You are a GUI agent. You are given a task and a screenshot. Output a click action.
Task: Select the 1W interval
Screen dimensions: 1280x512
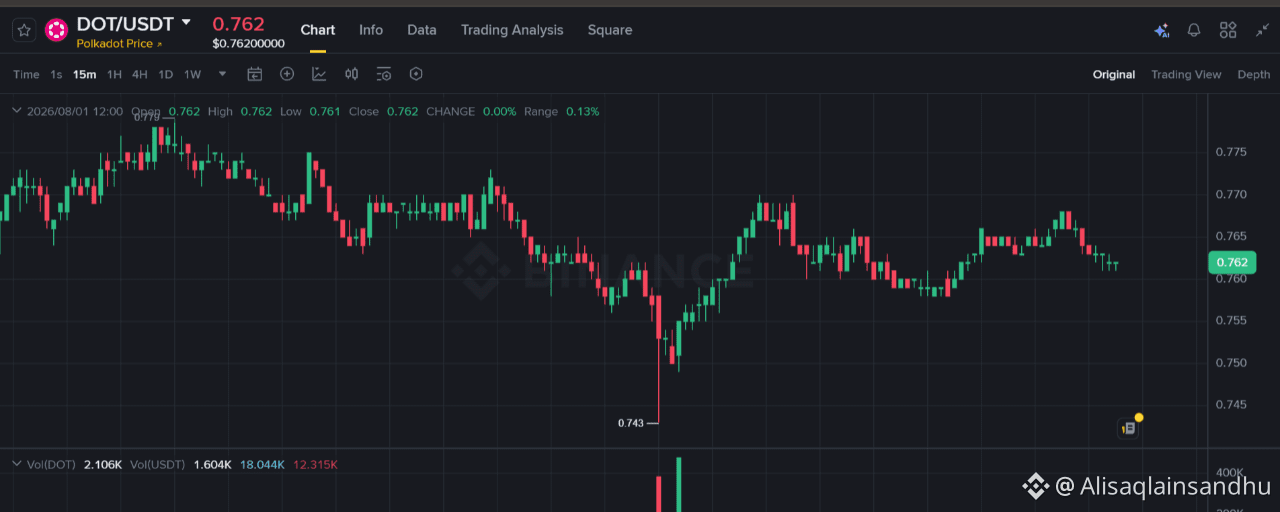point(193,74)
